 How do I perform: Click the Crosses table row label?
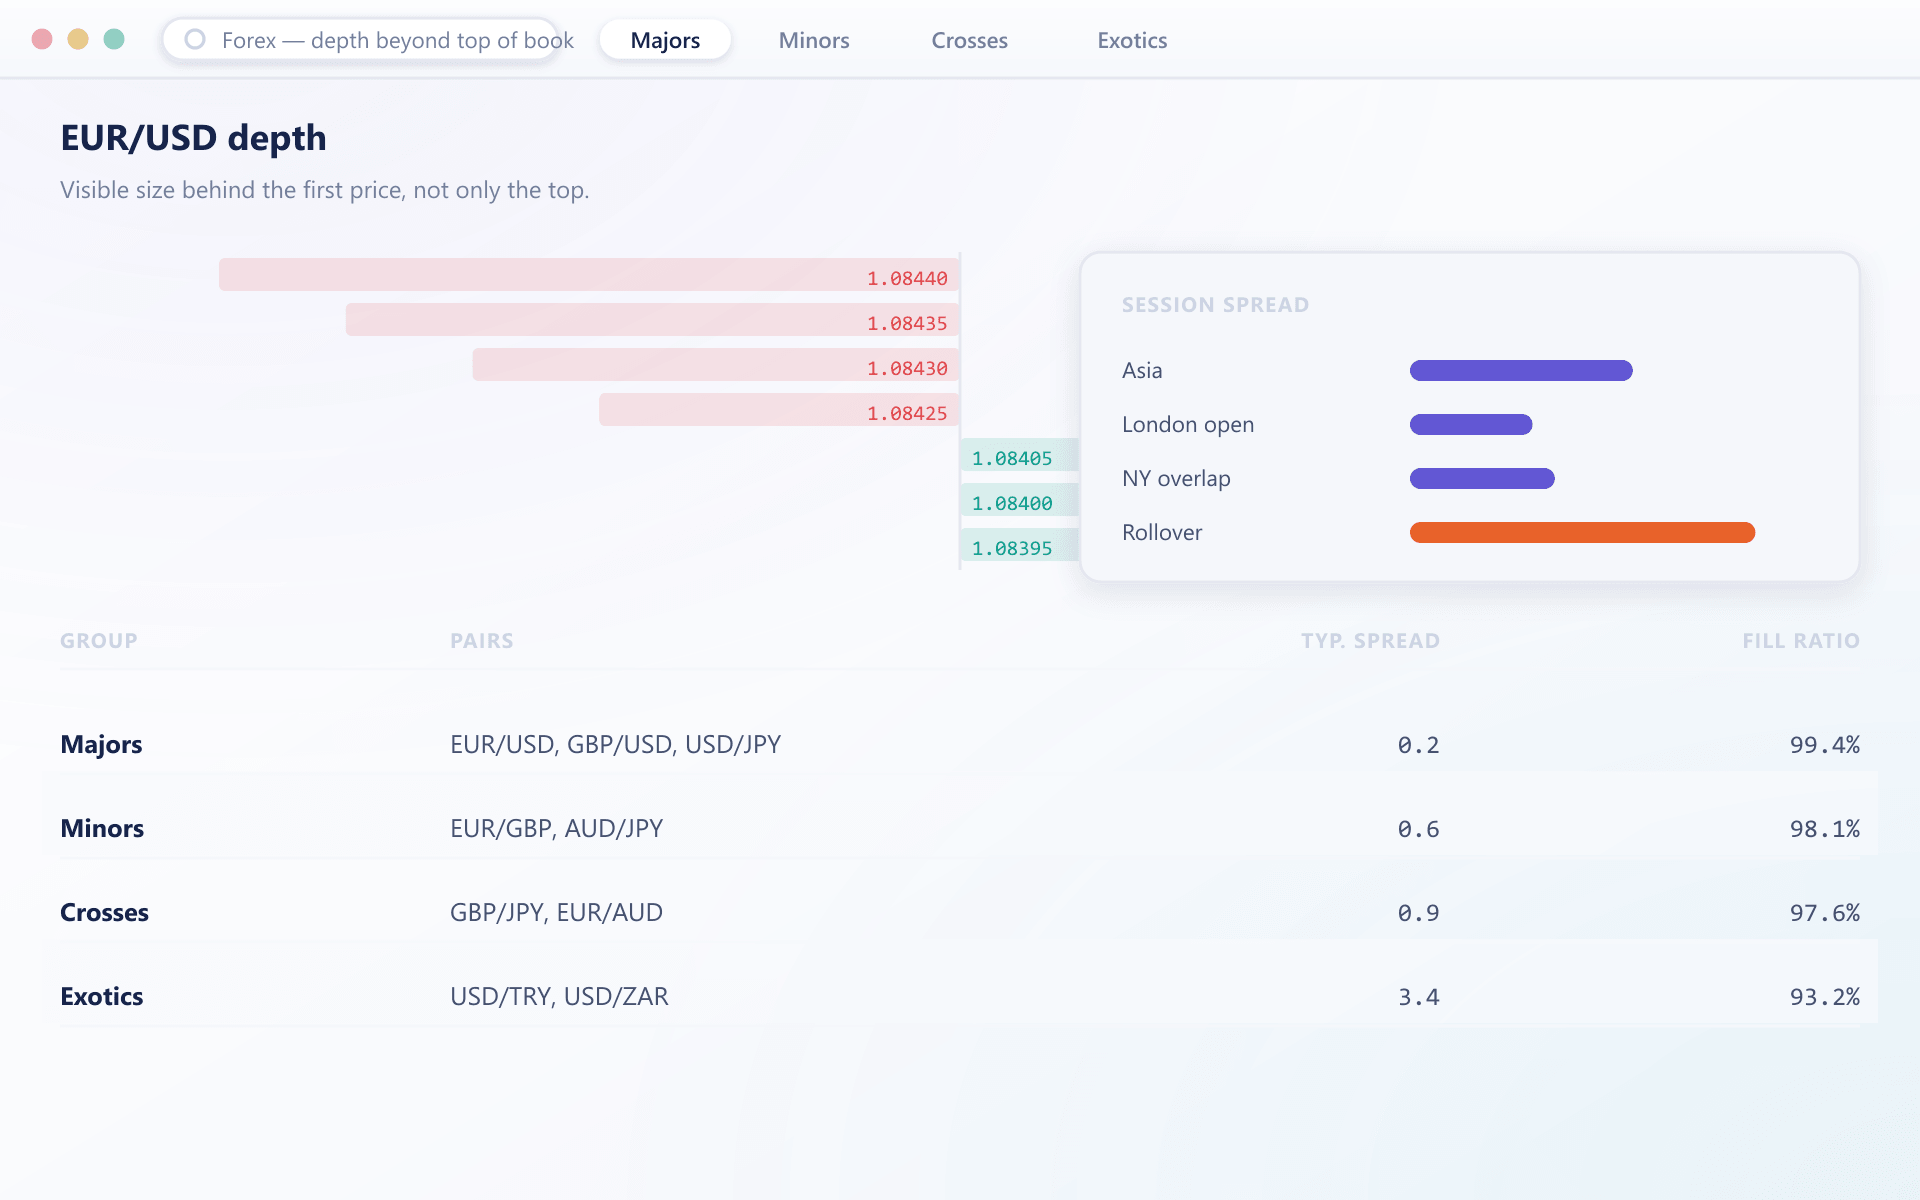point(104,912)
